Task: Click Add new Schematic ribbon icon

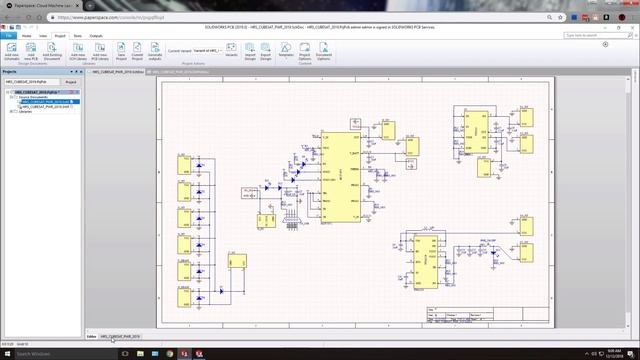Action: click(11, 51)
